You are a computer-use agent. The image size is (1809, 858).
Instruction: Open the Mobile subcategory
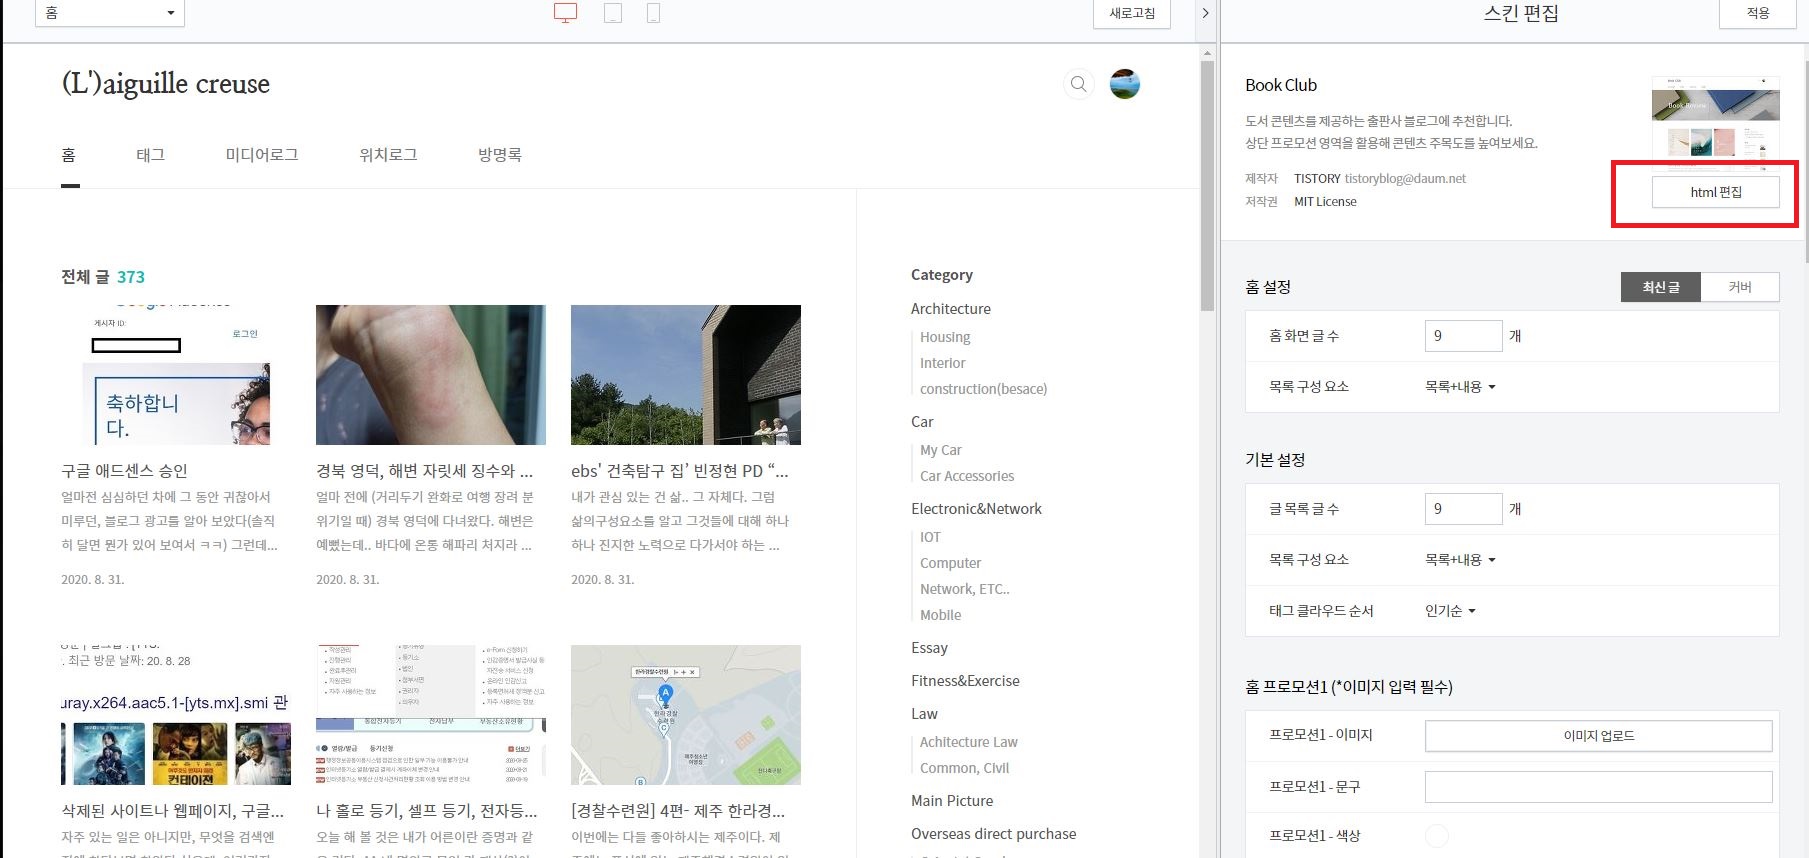941,615
